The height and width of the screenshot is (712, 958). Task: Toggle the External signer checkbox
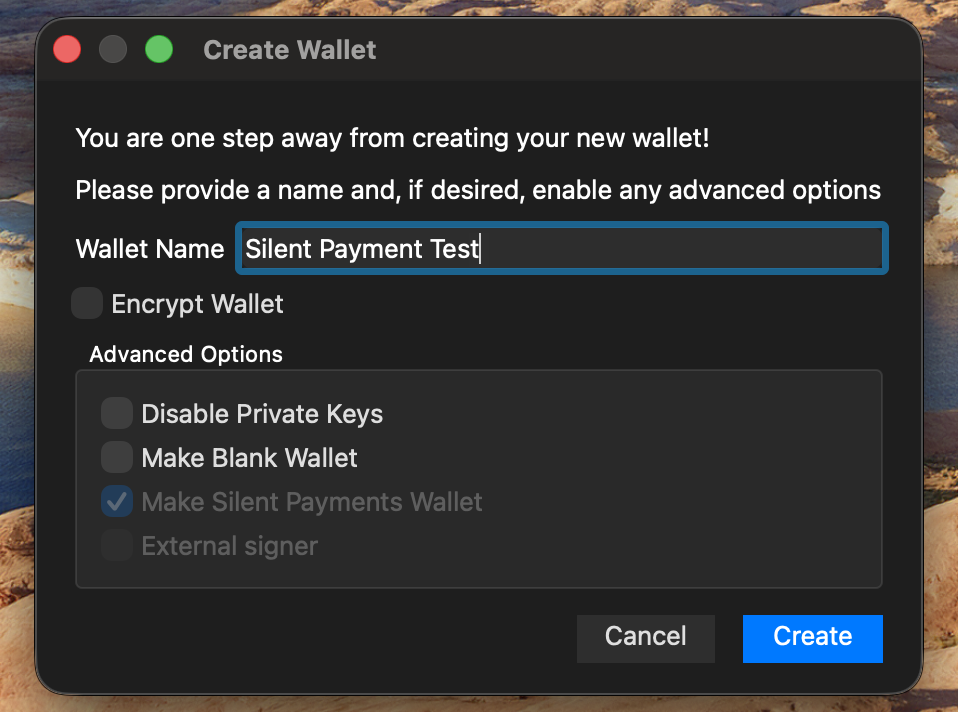point(117,546)
